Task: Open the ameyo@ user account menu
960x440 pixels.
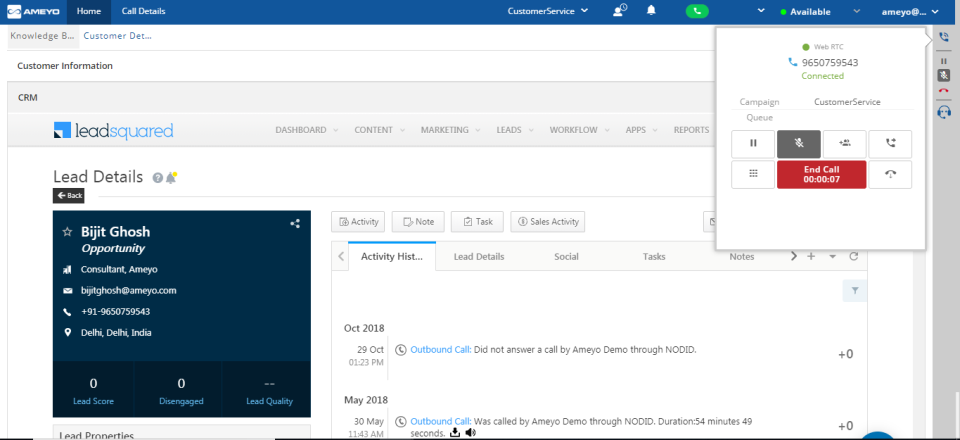Action: 910,12
